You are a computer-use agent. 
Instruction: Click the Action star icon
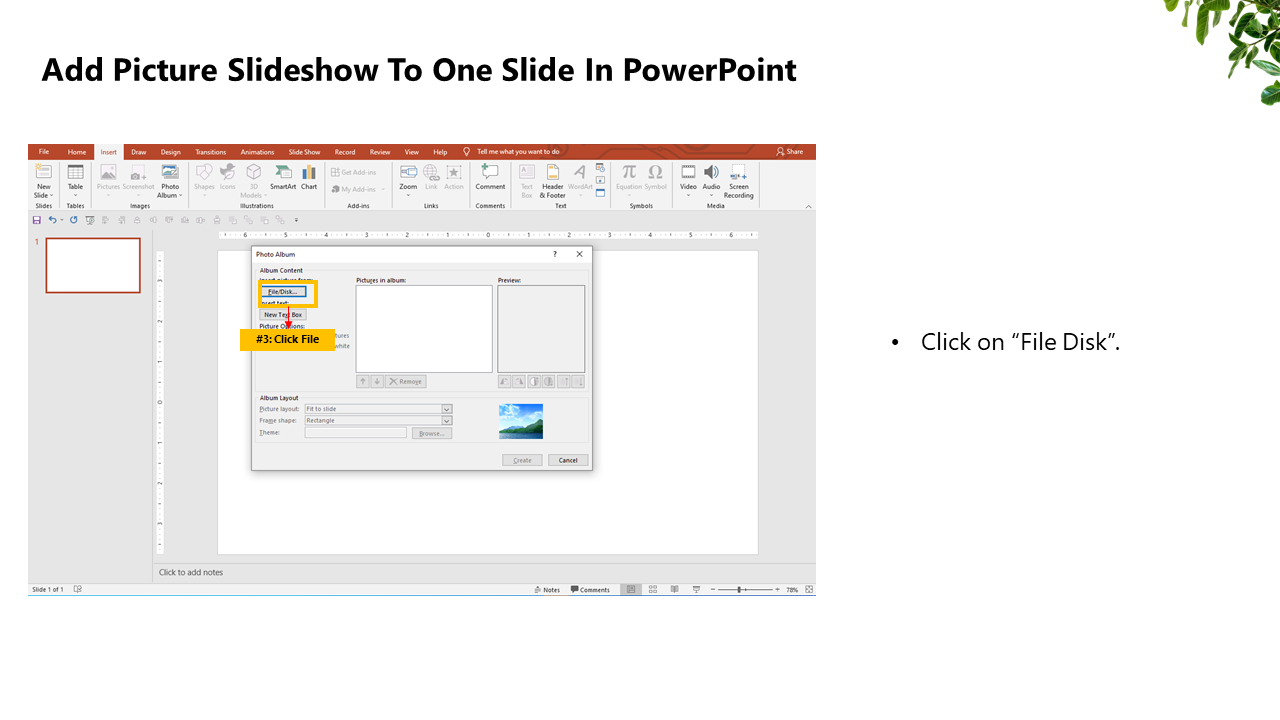(454, 173)
